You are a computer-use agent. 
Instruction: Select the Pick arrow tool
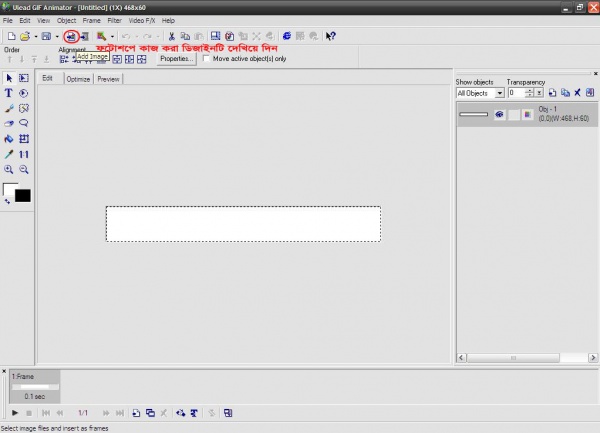9,78
